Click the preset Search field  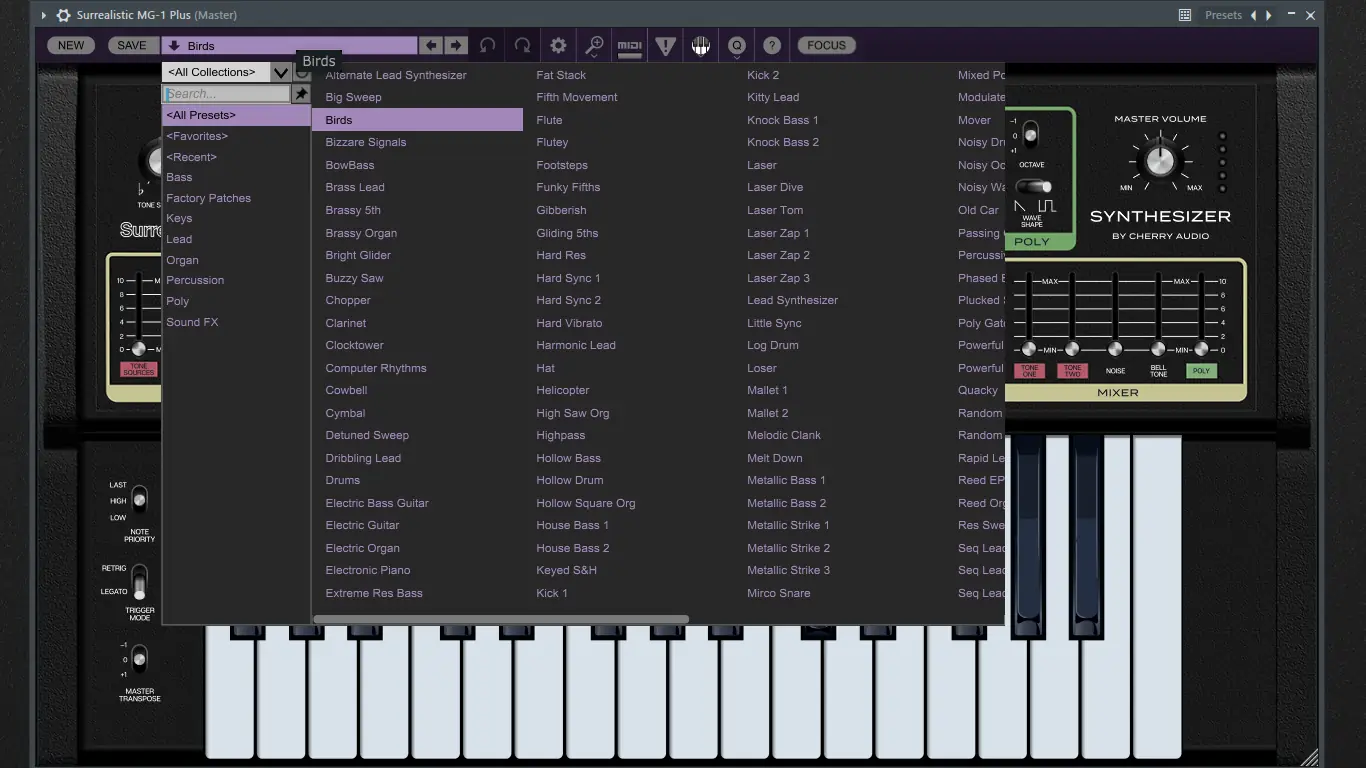tap(227, 94)
